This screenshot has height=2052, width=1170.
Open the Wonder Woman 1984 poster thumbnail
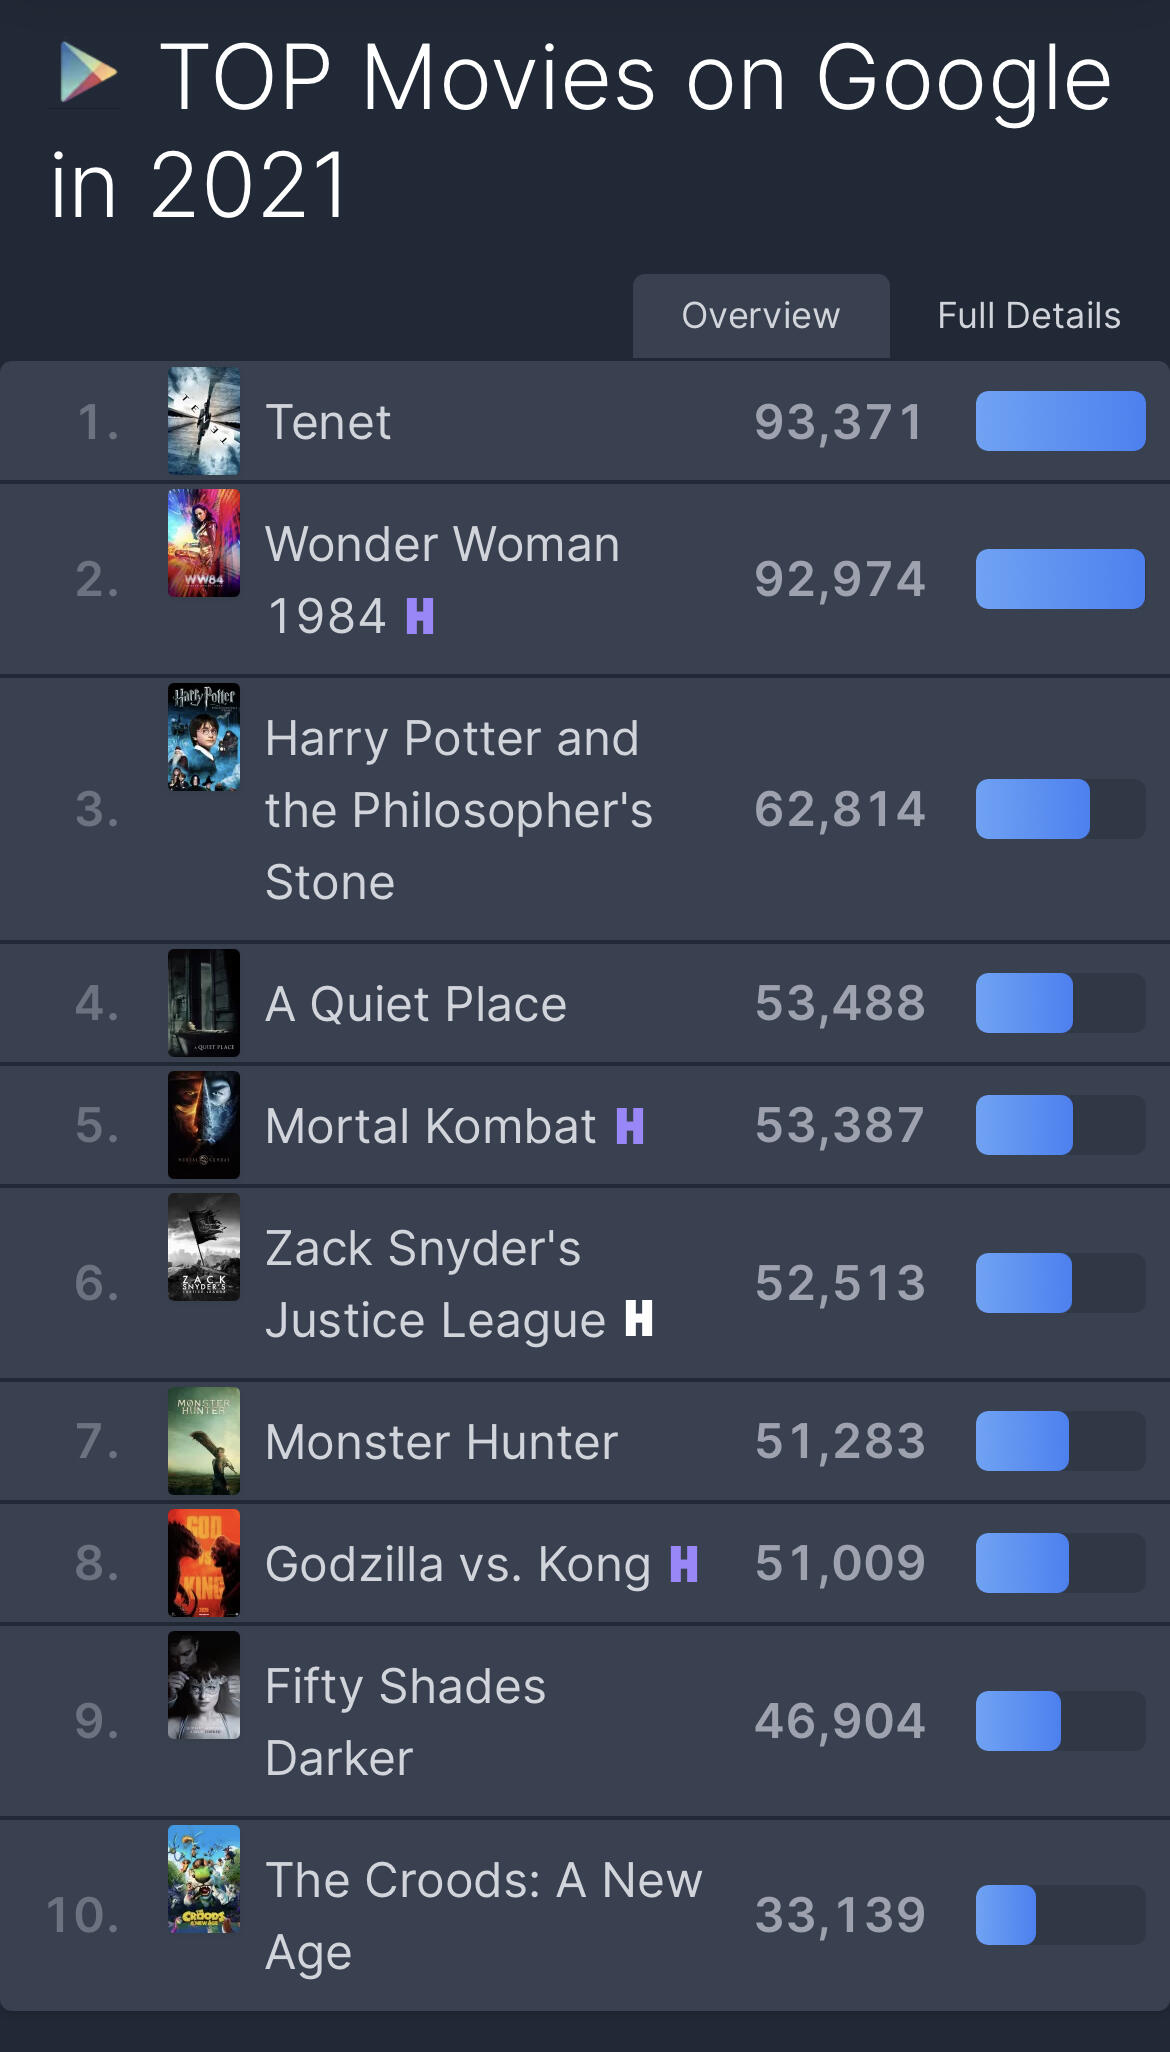204,543
